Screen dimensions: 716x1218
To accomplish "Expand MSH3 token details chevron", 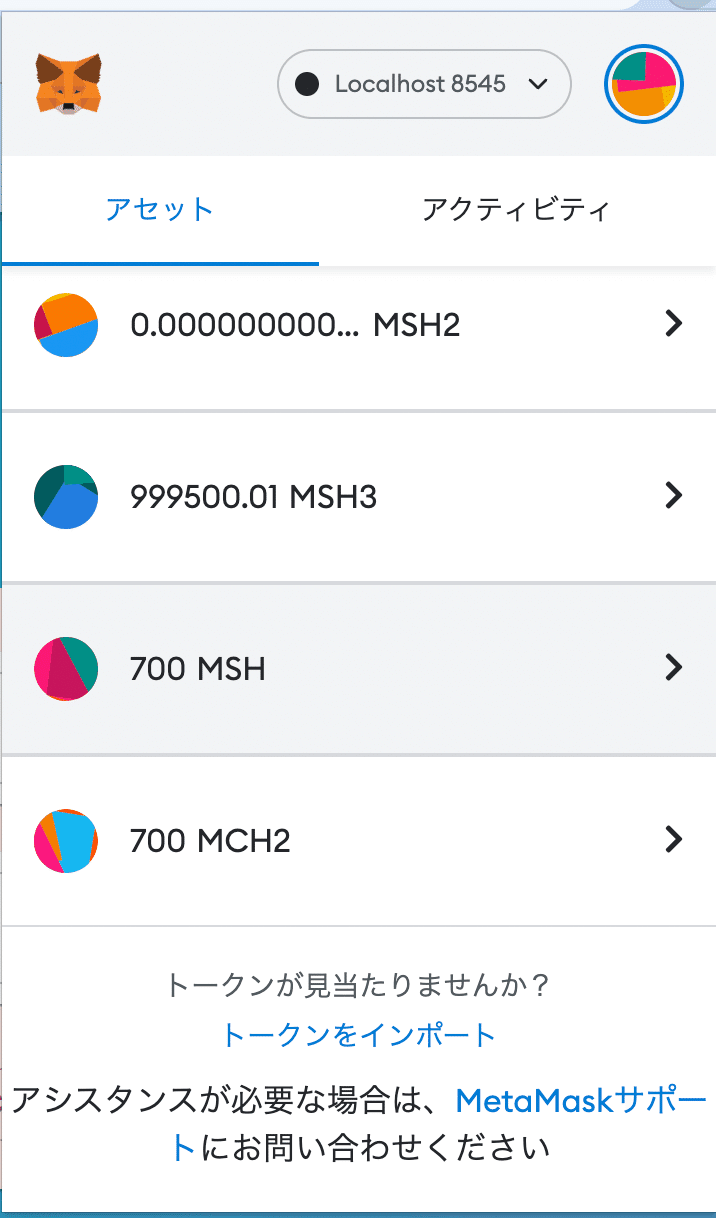I will coord(674,495).
